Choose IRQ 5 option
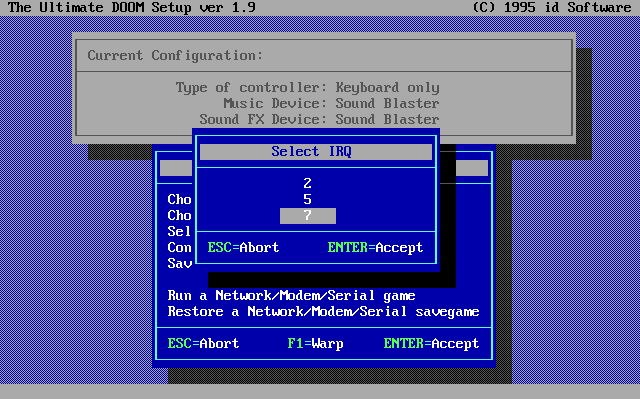Image resolution: width=640 pixels, height=399 pixels. coord(307,200)
